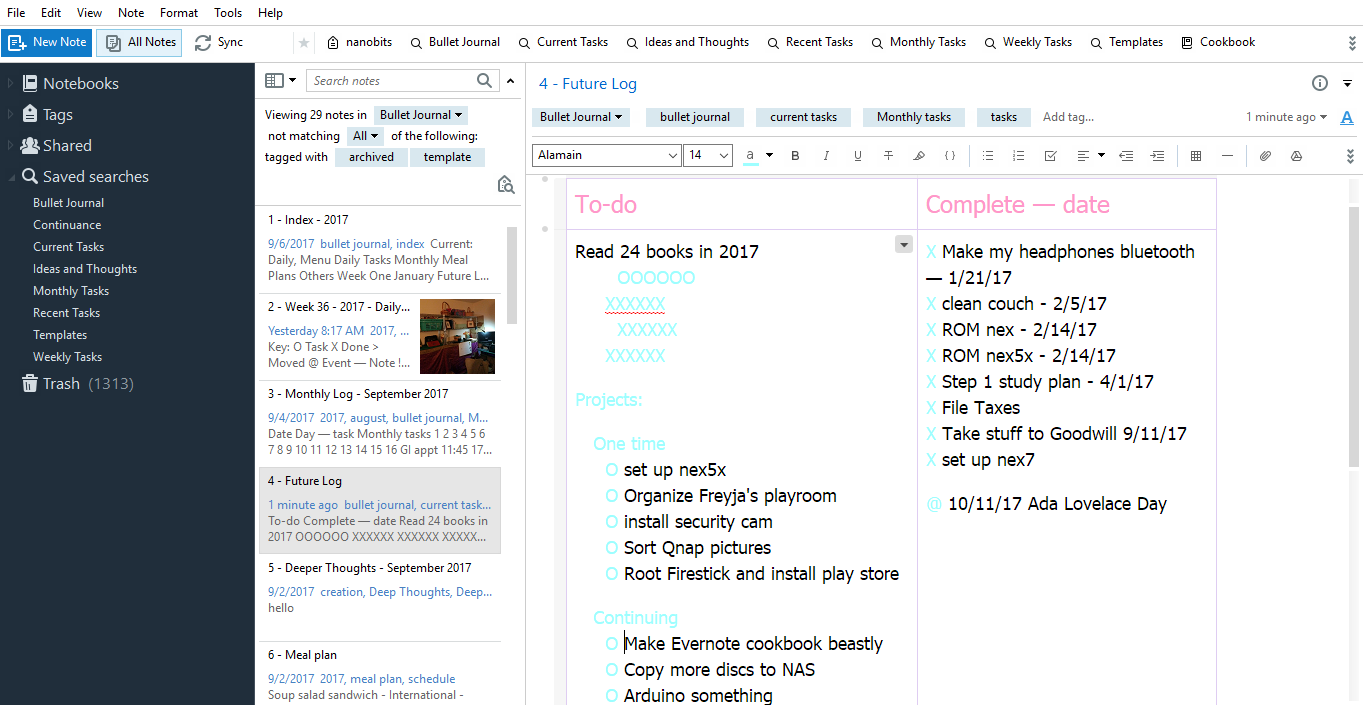Attach a file with paperclip icon
The width and height of the screenshot is (1363, 705).
(1265, 156)
